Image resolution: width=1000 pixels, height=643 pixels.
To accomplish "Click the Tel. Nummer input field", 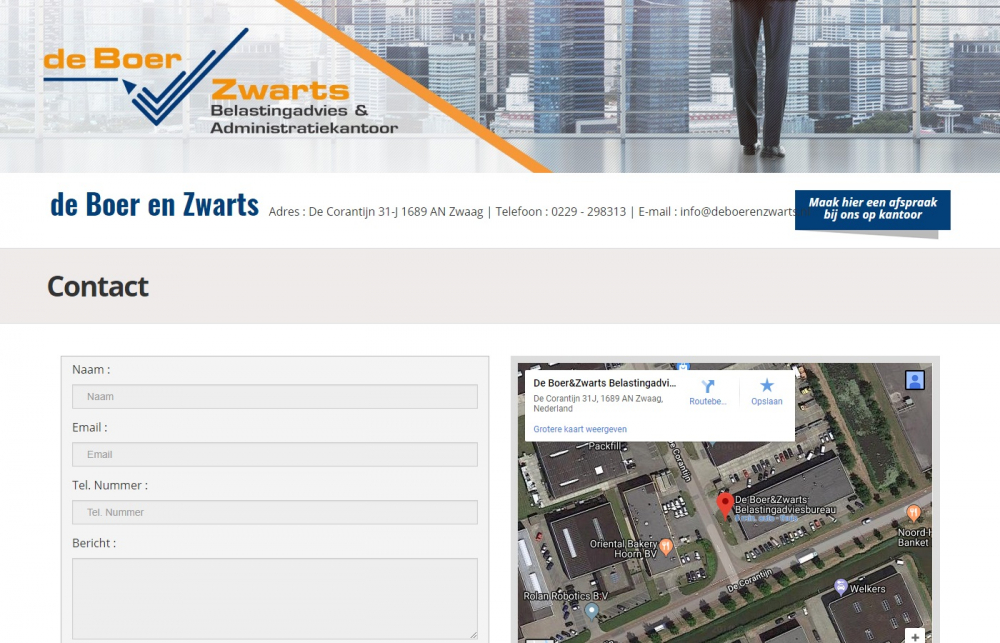I will (275, 512).
